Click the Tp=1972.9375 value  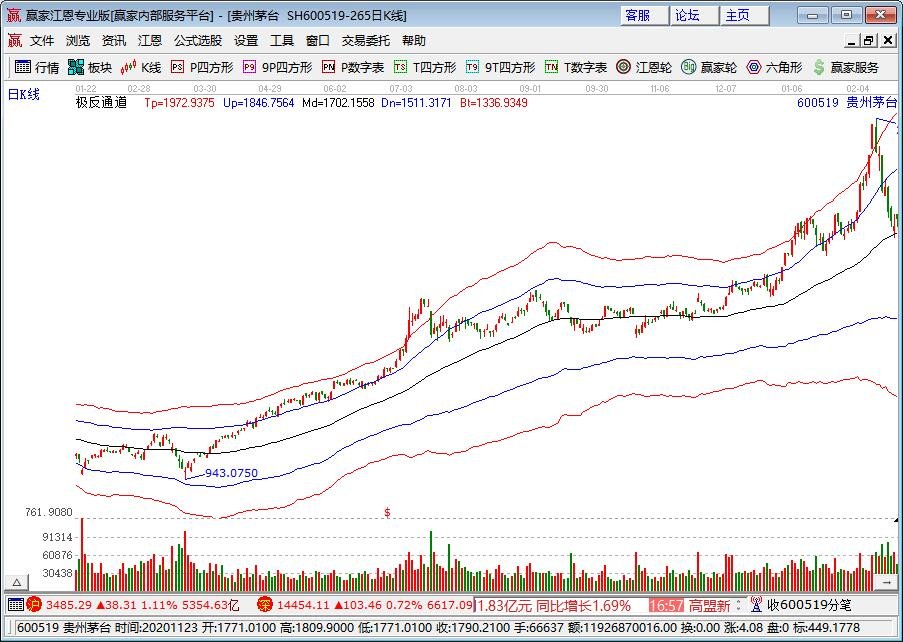coord(179,102)
